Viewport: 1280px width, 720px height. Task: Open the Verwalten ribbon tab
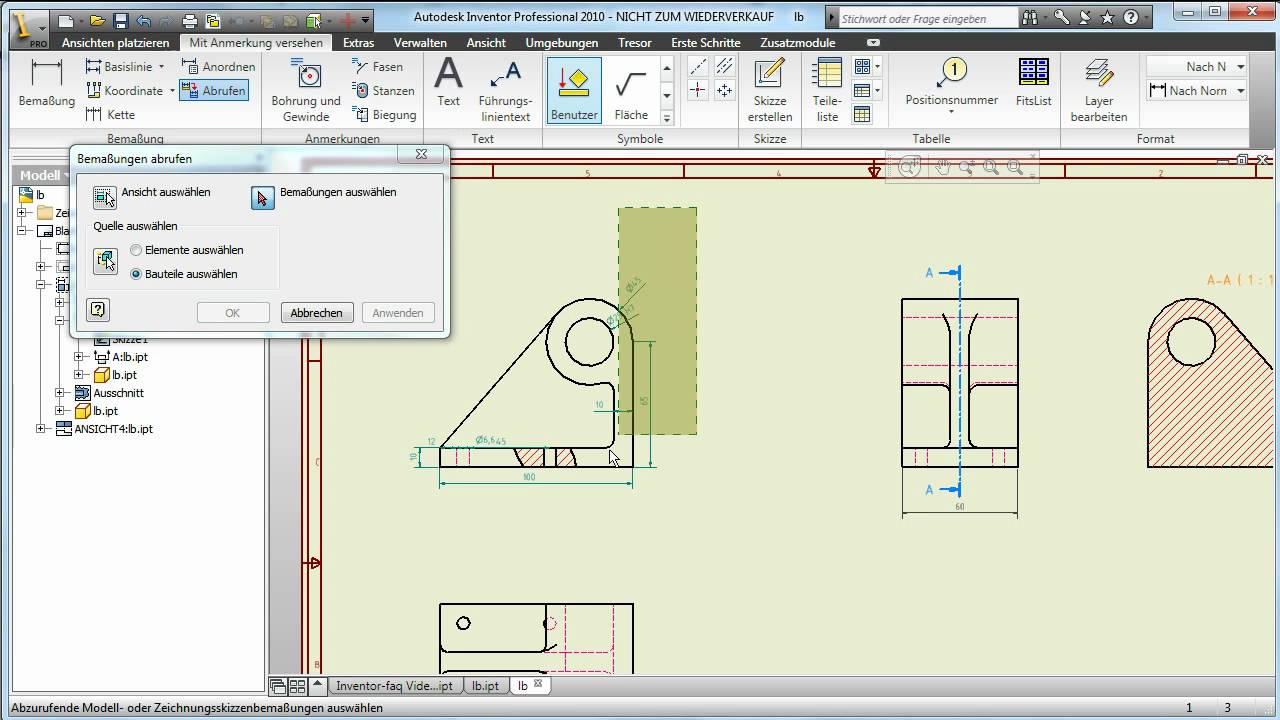tap(420, 43)
